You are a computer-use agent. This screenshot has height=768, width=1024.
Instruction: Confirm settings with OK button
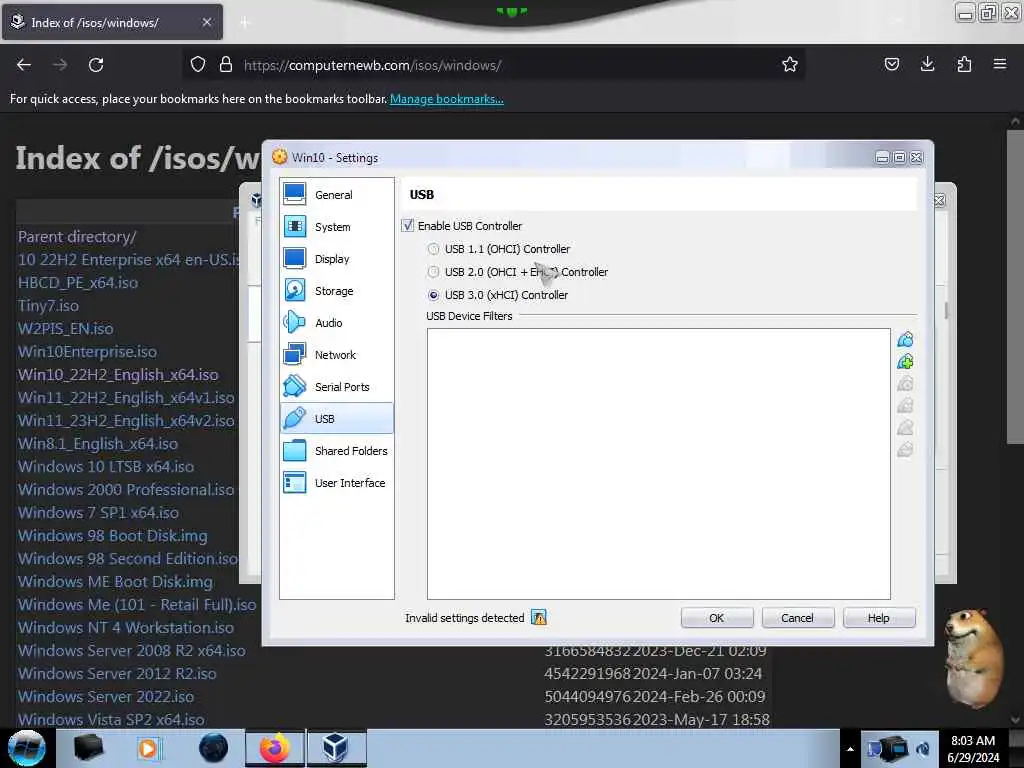coord(716,618)
